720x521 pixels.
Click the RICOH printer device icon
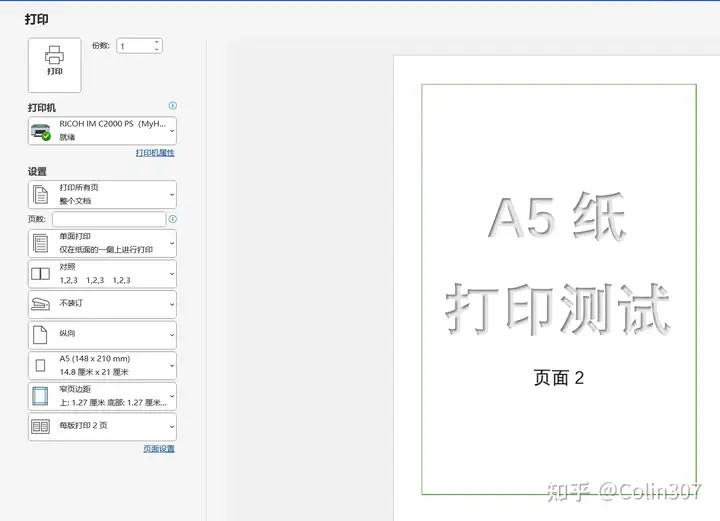tap(41, 132)
